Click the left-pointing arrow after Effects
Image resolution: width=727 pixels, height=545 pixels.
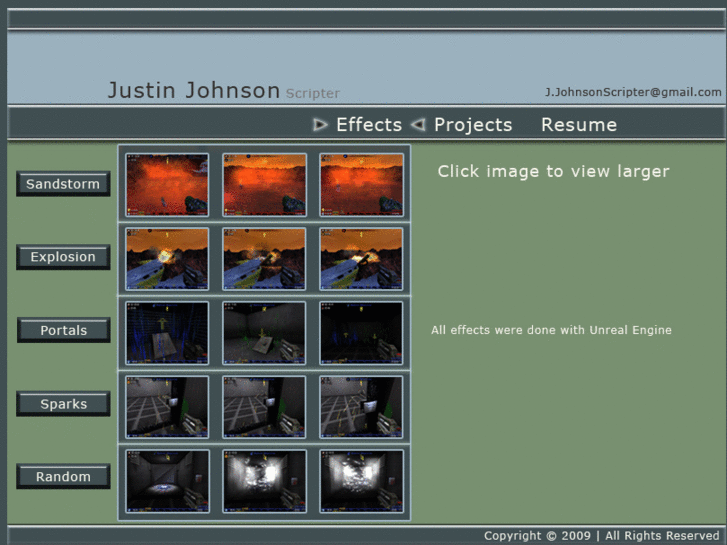point(418,124)
